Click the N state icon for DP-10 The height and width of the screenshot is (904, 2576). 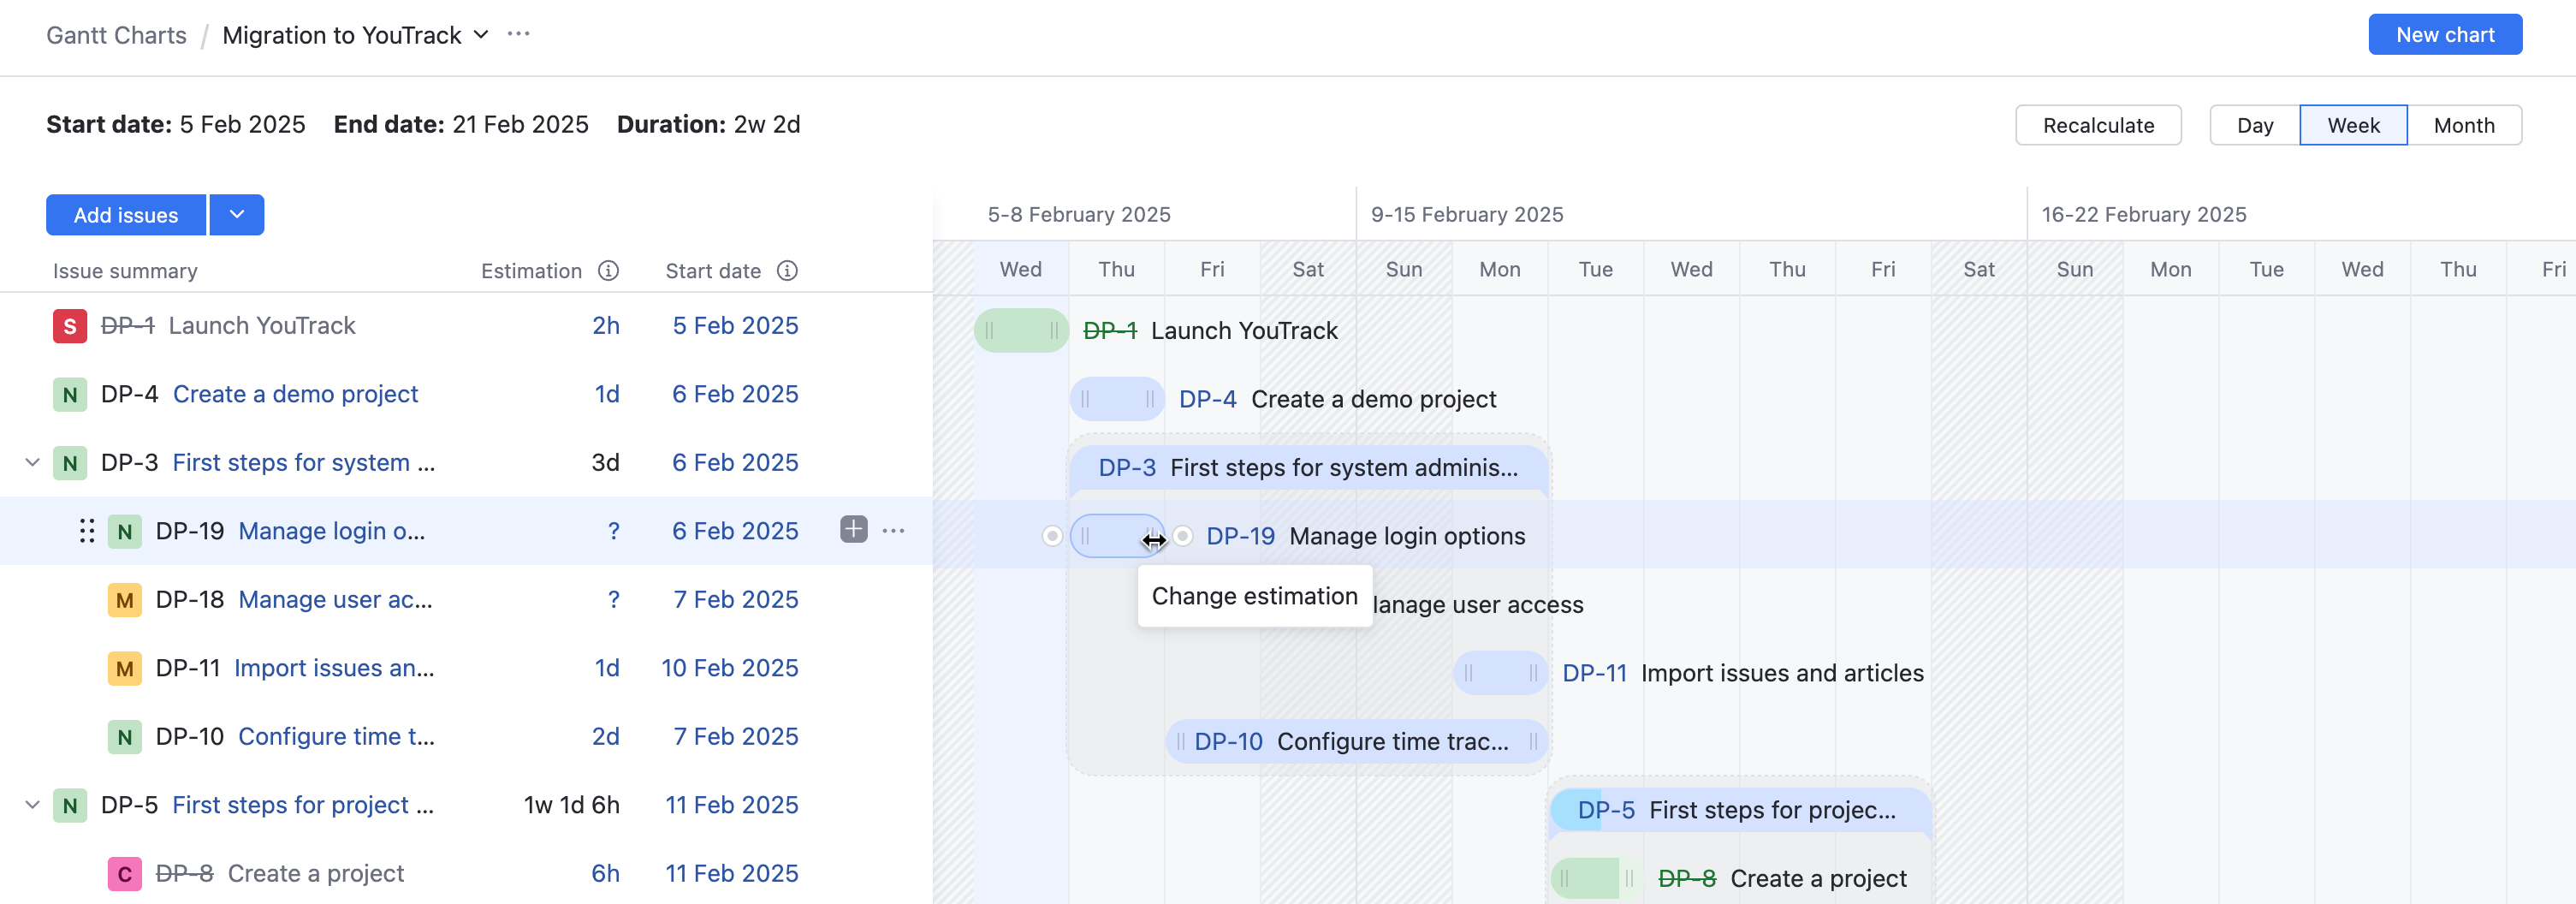(124, 737)
